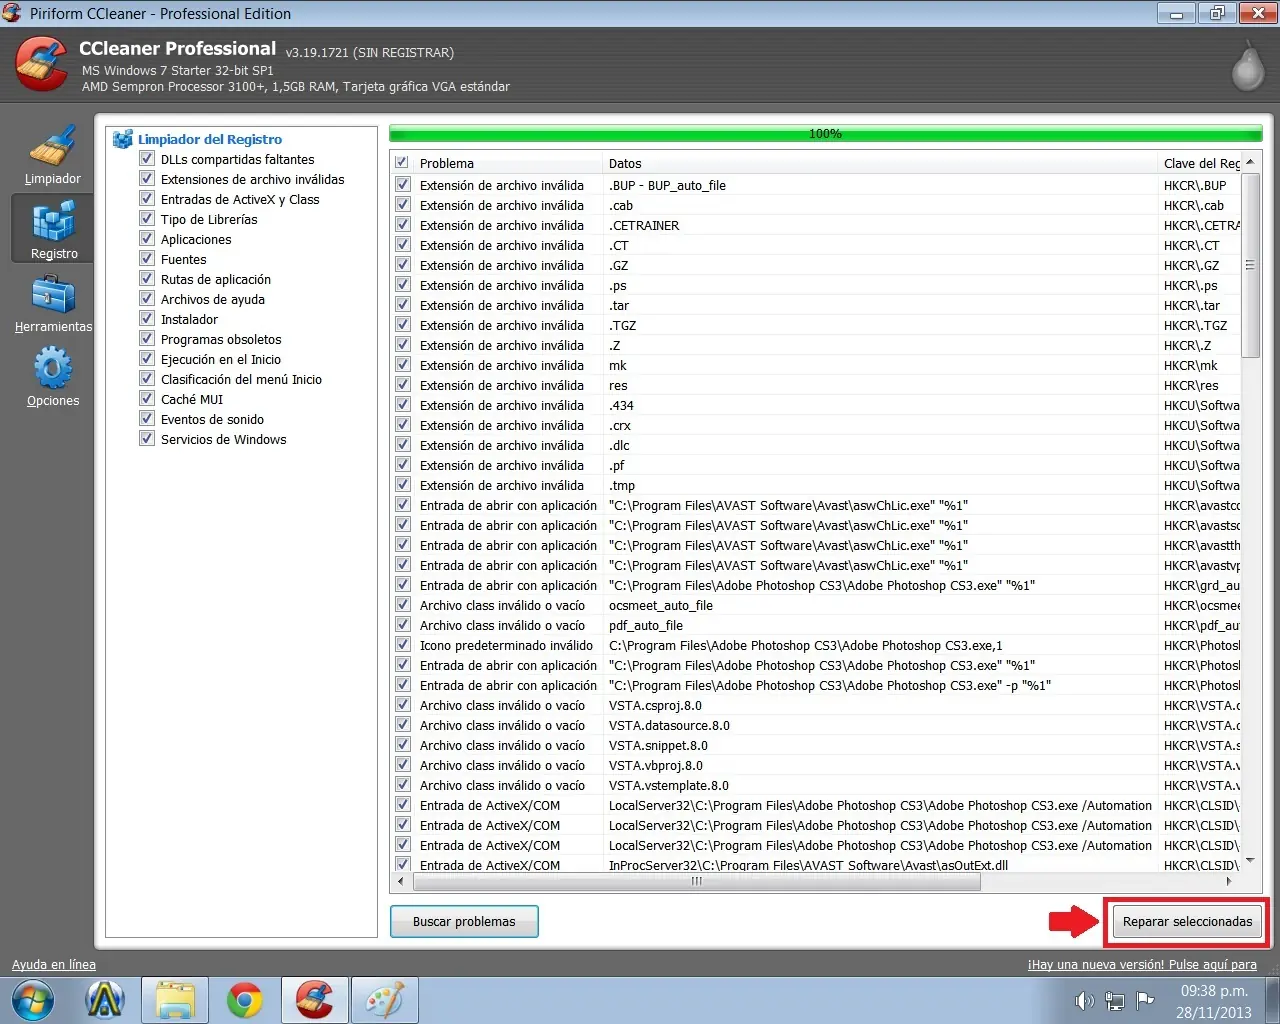Select the HKCR\.GZ registry key cell
Image resolution: width=1280 pixels, height=1024 pixels.
tap(1192, 266)
